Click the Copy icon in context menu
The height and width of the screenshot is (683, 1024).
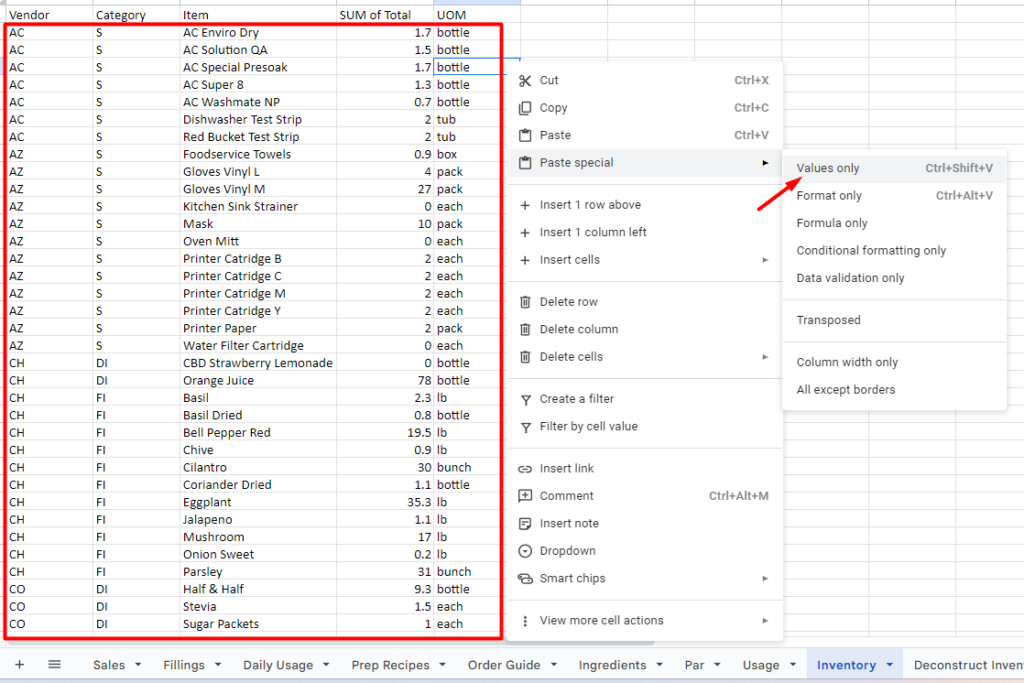coord(525,108)
